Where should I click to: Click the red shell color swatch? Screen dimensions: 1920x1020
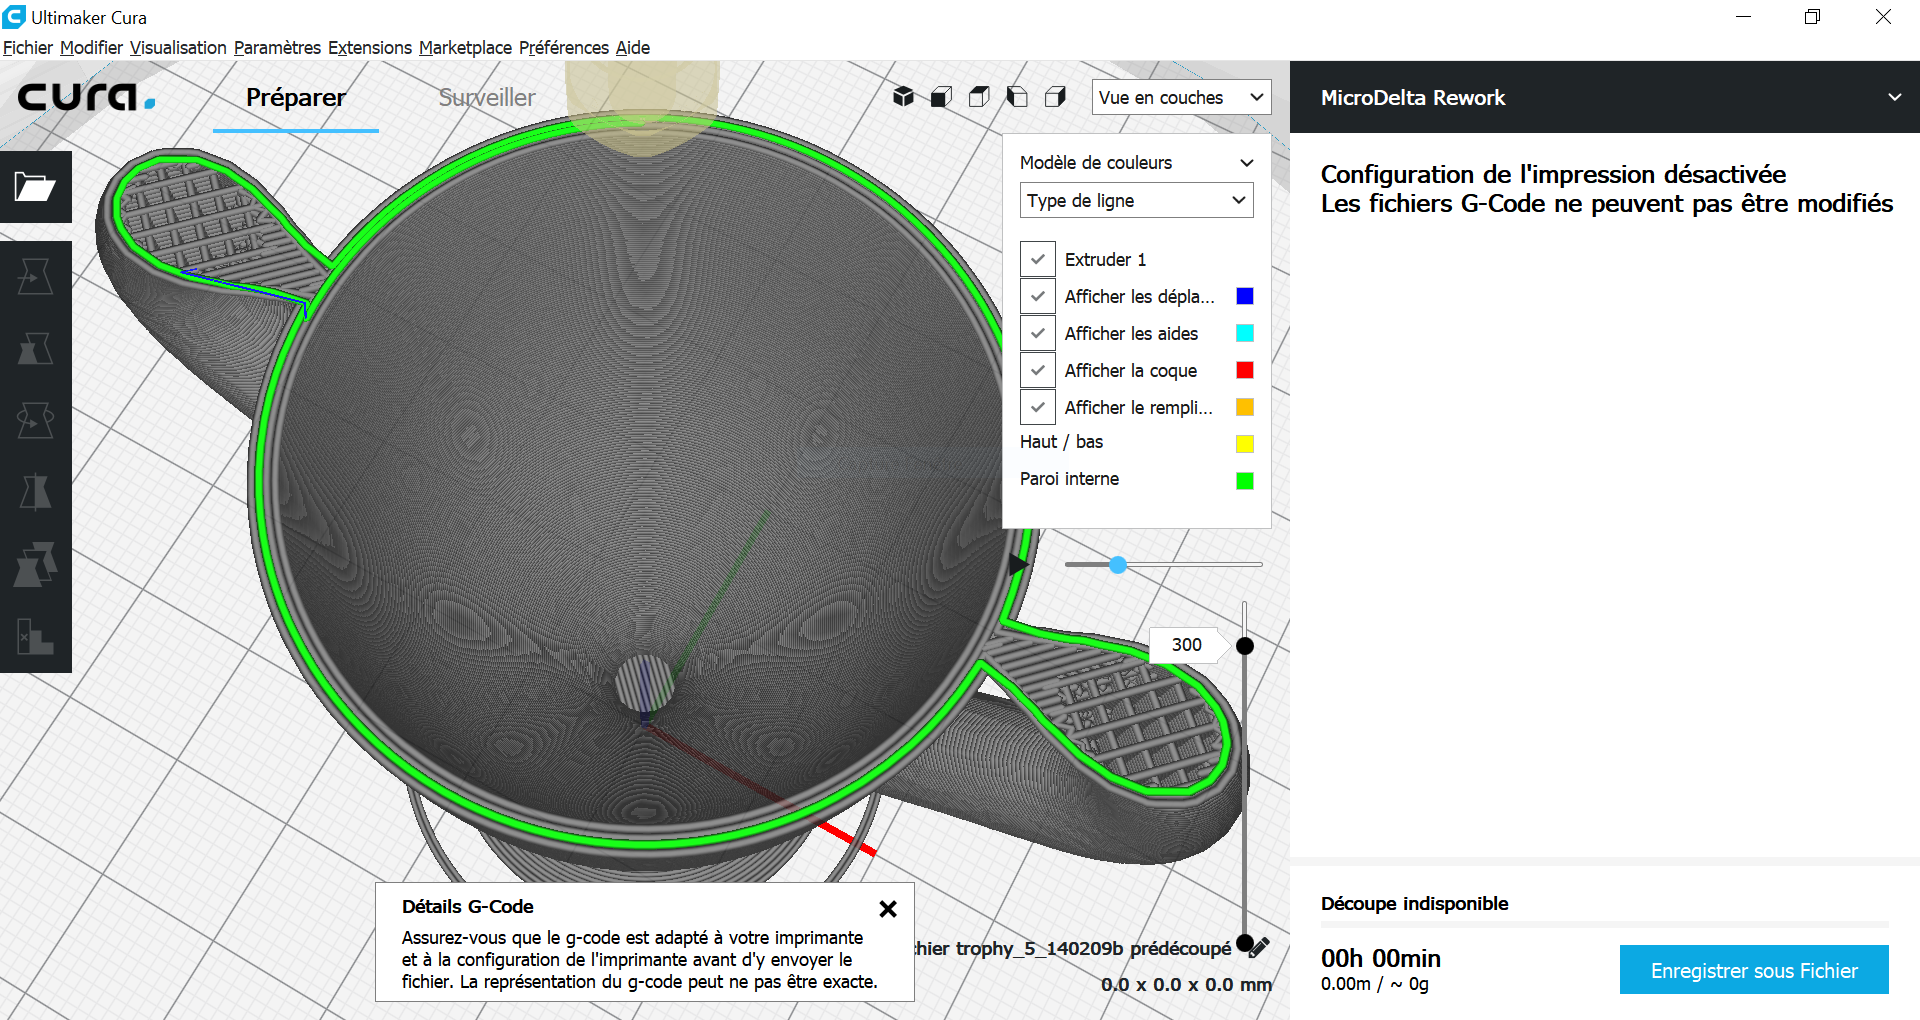pyautogui.click(x=1245, y=370)
